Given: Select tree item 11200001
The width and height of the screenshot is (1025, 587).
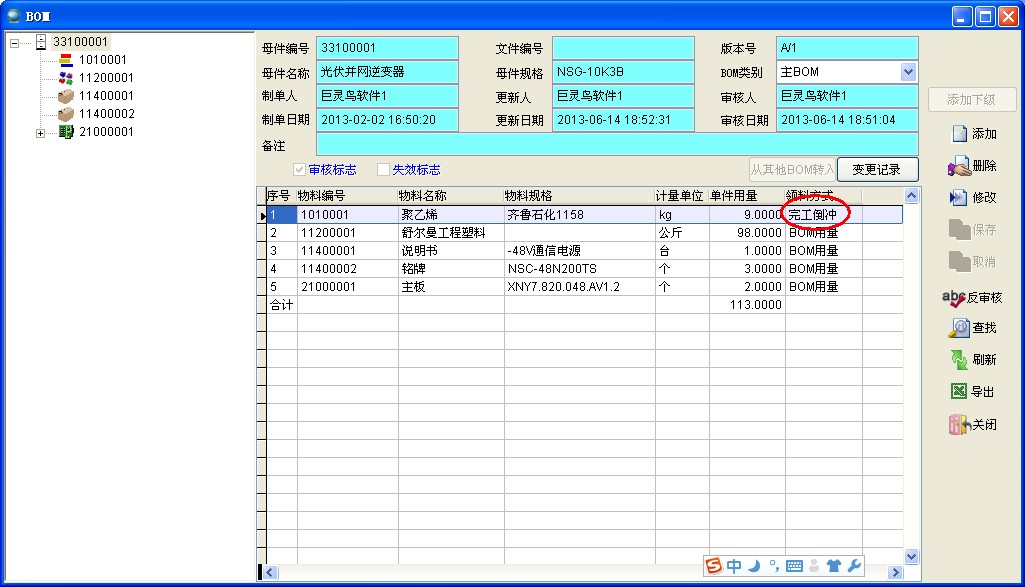Looking at the screenshot, I should click(x=106, y=78).
